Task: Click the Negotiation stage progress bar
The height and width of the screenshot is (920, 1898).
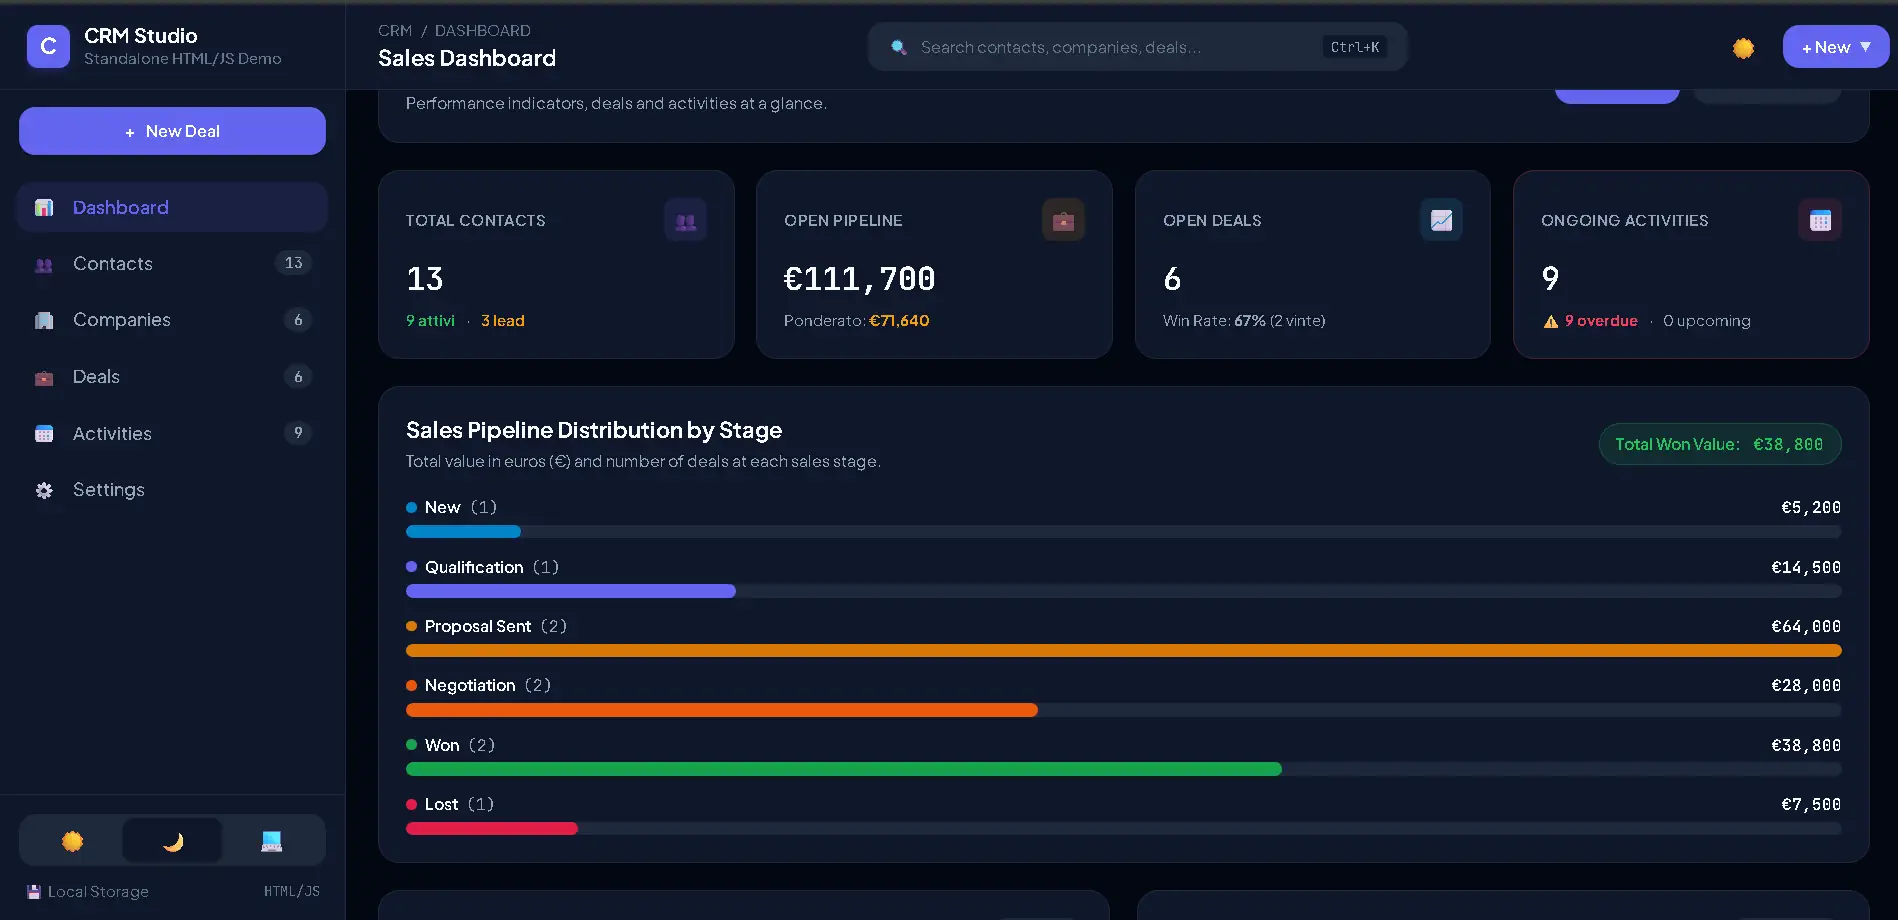Action: pos(1123,710)
